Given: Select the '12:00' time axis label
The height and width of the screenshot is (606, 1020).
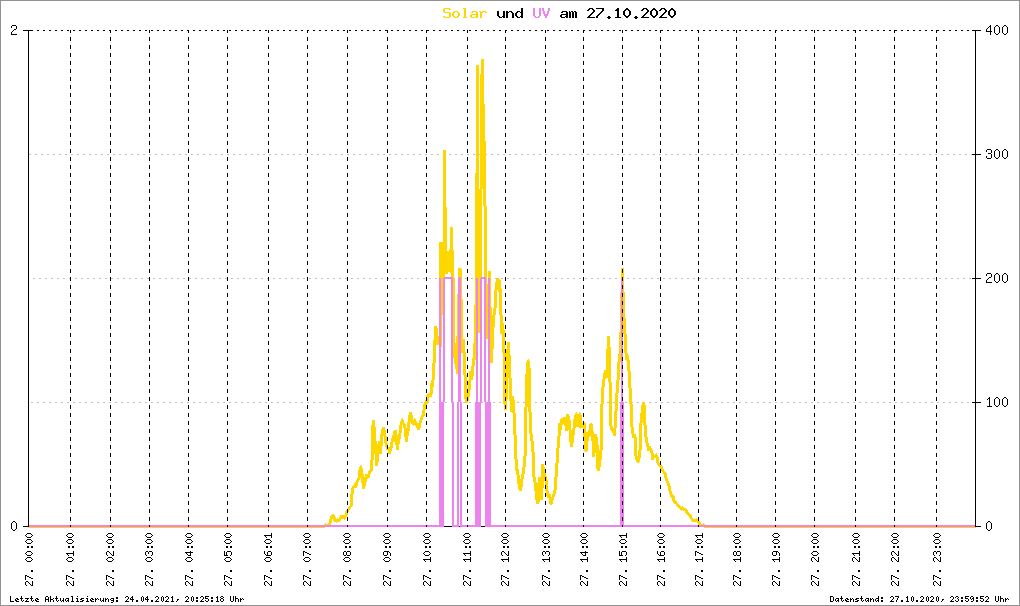Looking at the screenshot, I should (x=505, y=559).
